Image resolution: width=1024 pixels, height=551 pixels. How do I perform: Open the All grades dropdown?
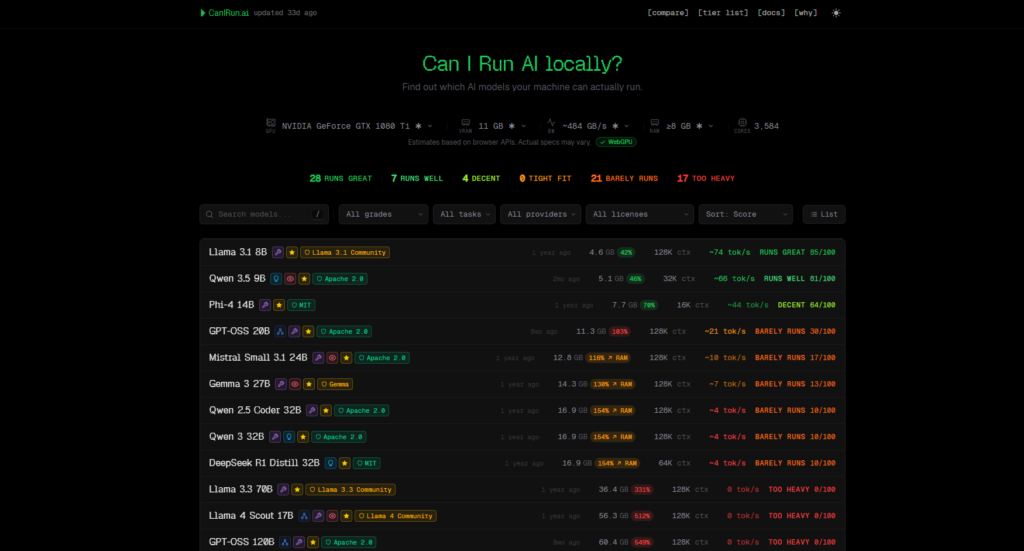click(383, 214)
